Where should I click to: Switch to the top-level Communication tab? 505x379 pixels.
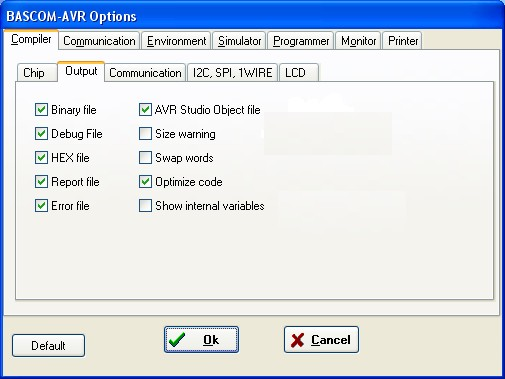click(99, 41)
